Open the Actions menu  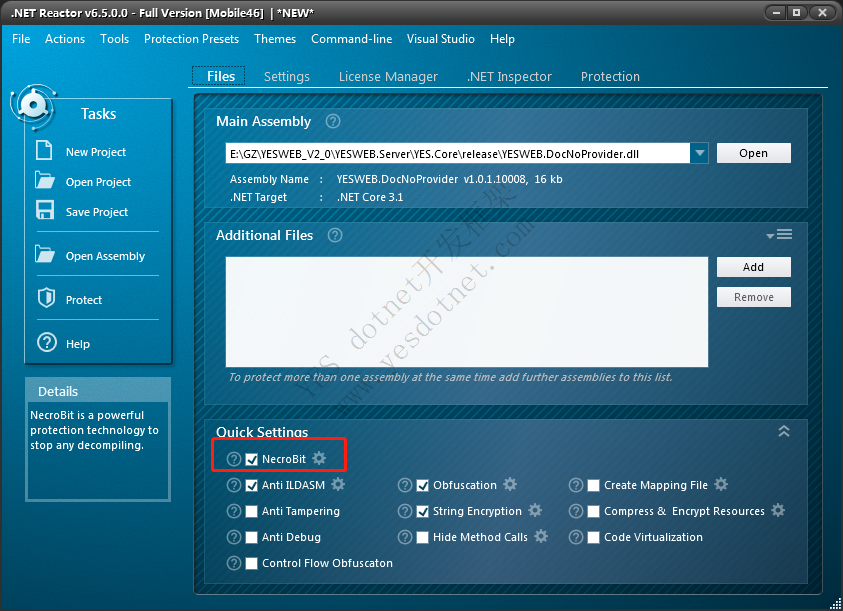pyautogui.click(x=65, y=39)
